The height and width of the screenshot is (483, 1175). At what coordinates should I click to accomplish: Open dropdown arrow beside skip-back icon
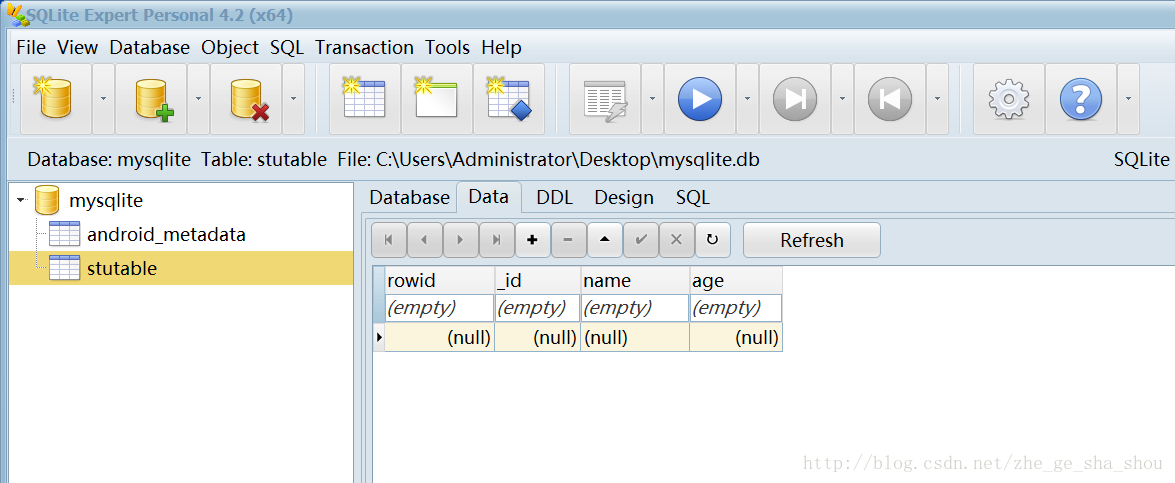coord(937,99)
